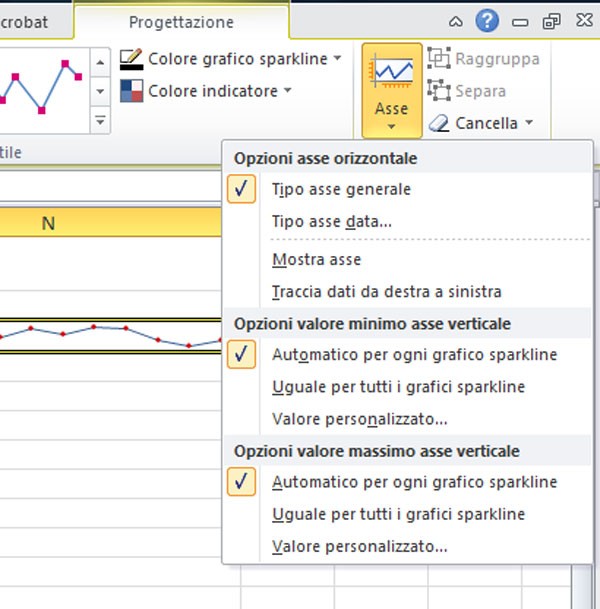Screen dimensions: 600x609
Task: Open the Cancella dropdown arrow
Action: click(528, 124)
